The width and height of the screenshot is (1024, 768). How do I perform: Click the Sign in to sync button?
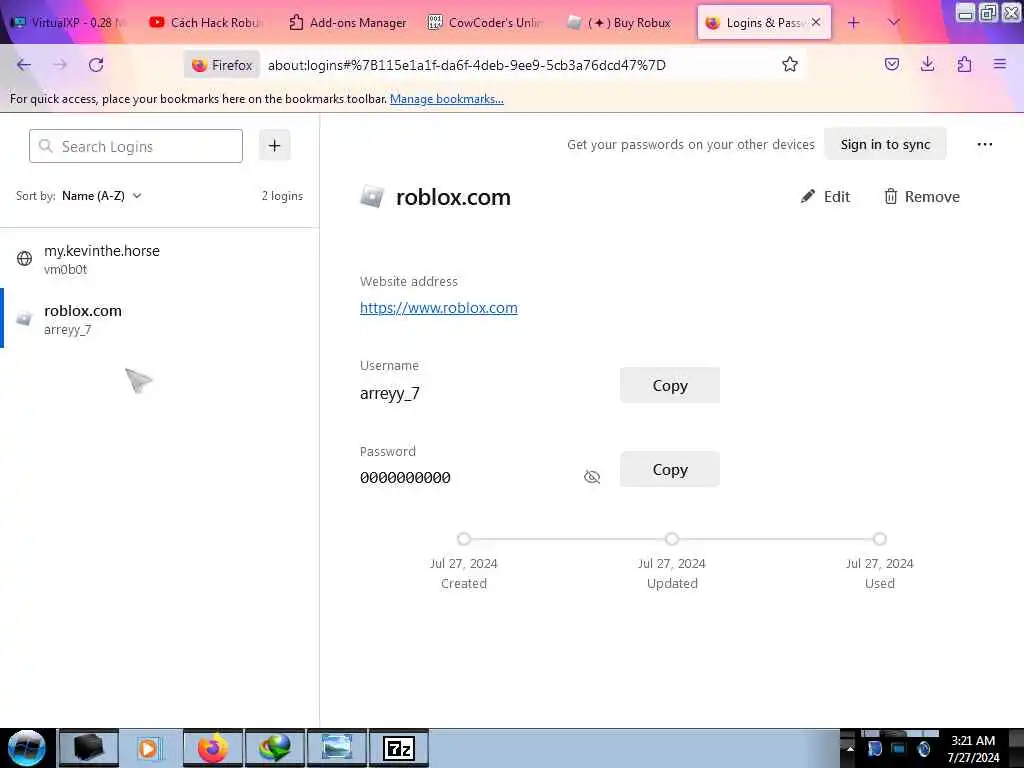(x=885, y=144)
